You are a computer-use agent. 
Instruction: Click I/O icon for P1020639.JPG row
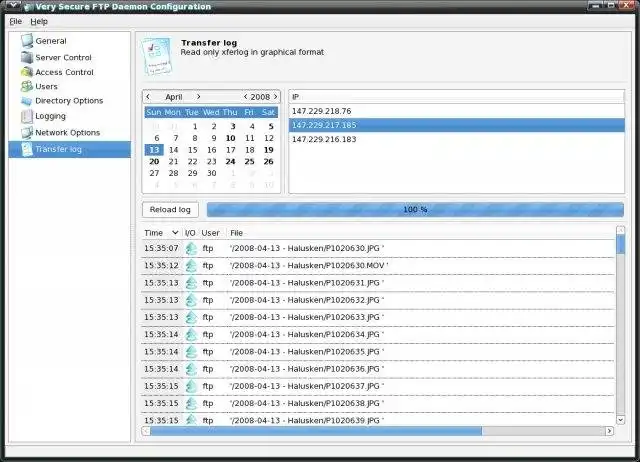pyautogui.click(x=191, y=420)
